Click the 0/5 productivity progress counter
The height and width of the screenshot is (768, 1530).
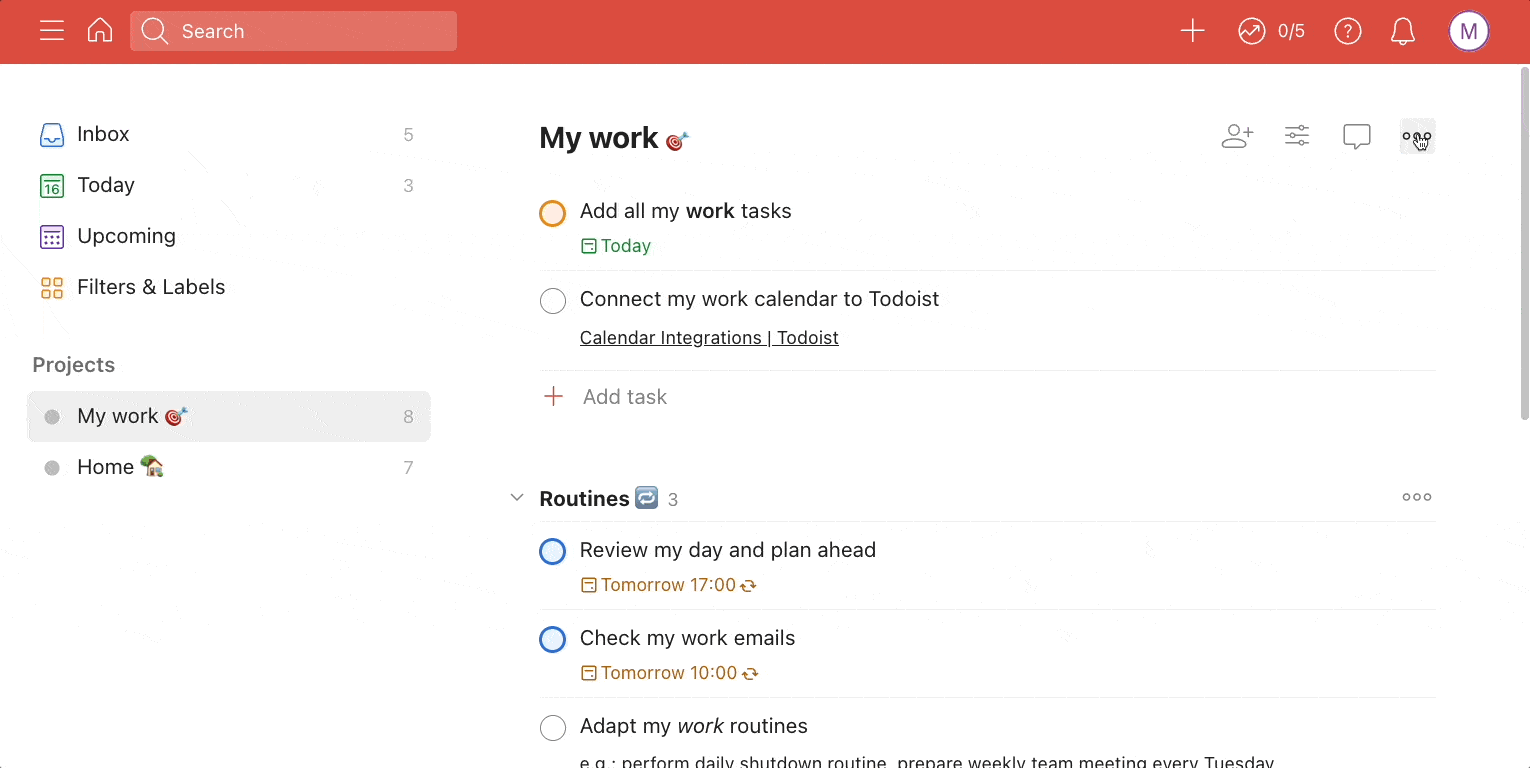1270,31
